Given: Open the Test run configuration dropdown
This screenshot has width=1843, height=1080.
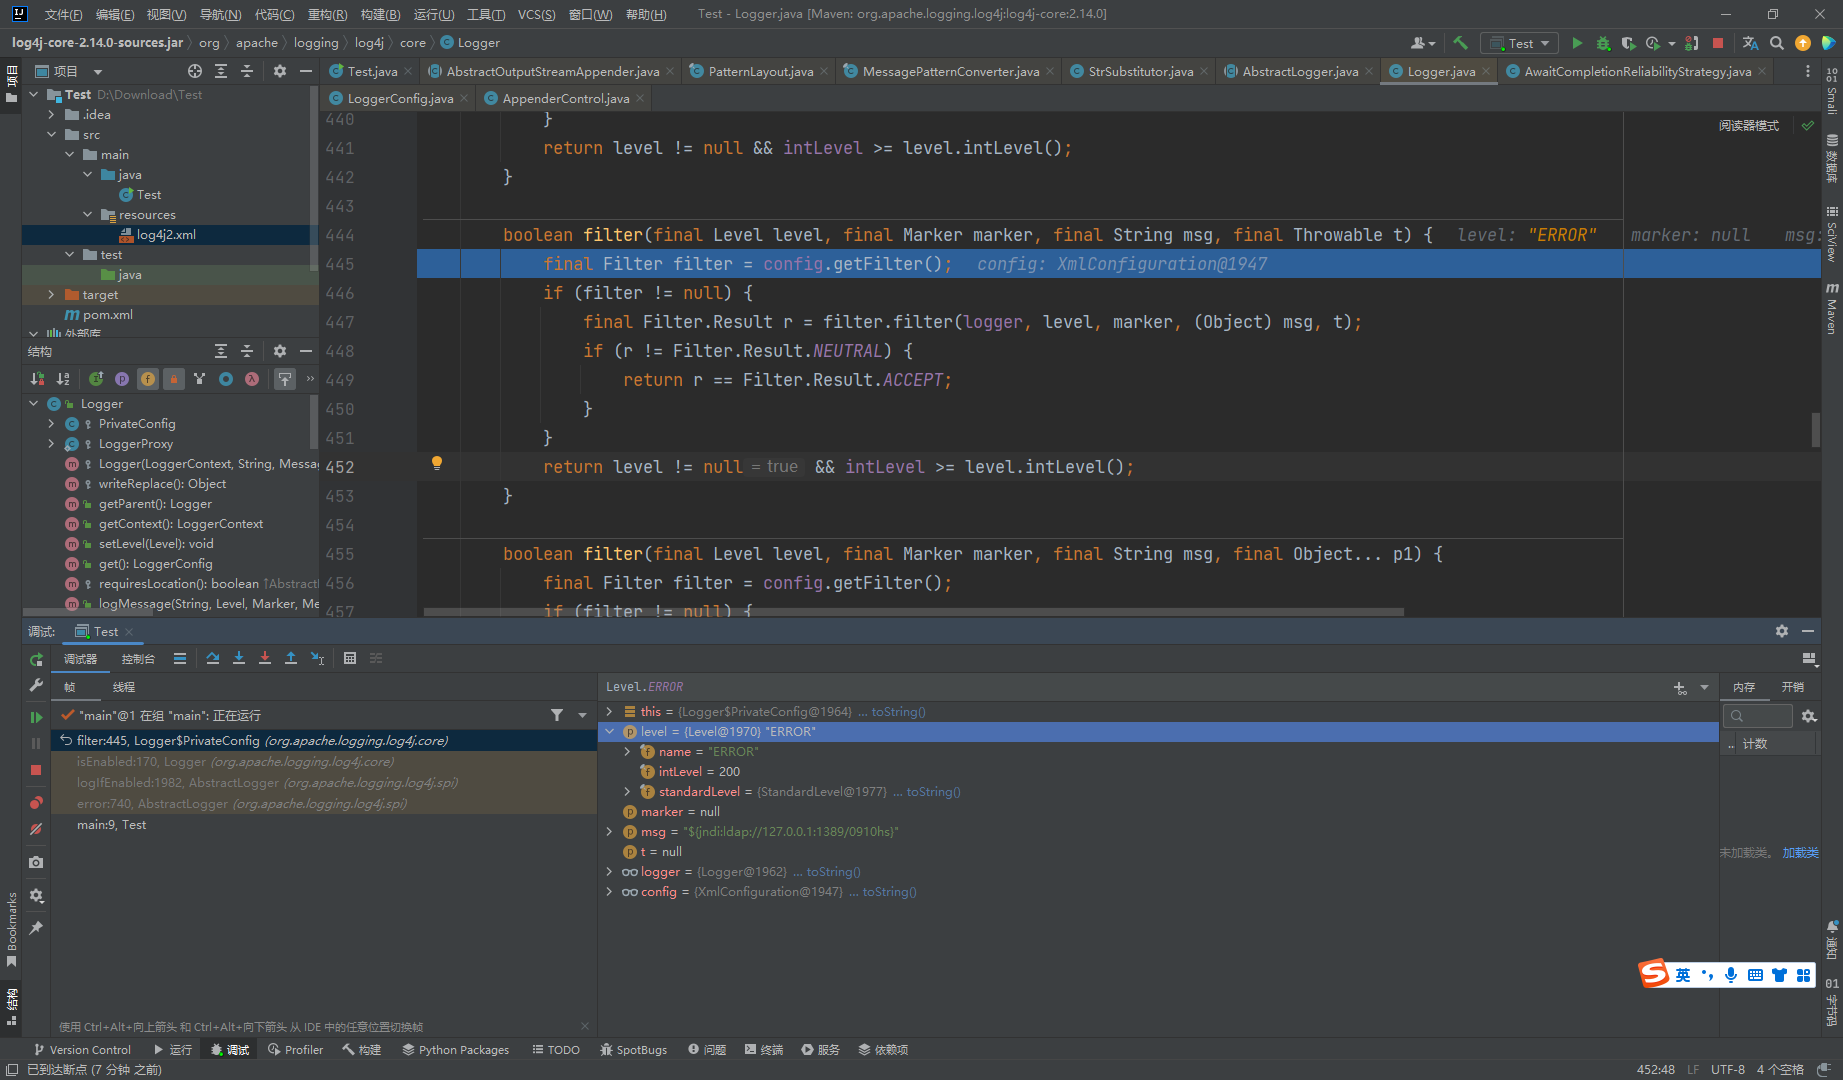Looking at the screenshot, I should [x=1519, y=43].
